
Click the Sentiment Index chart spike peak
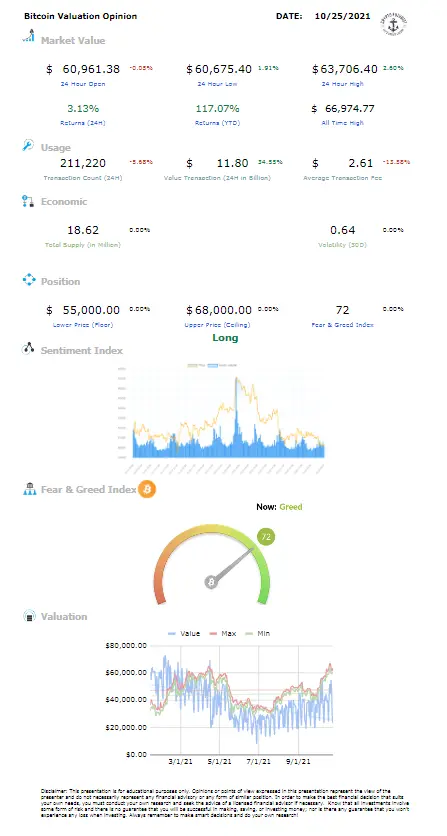236,380
